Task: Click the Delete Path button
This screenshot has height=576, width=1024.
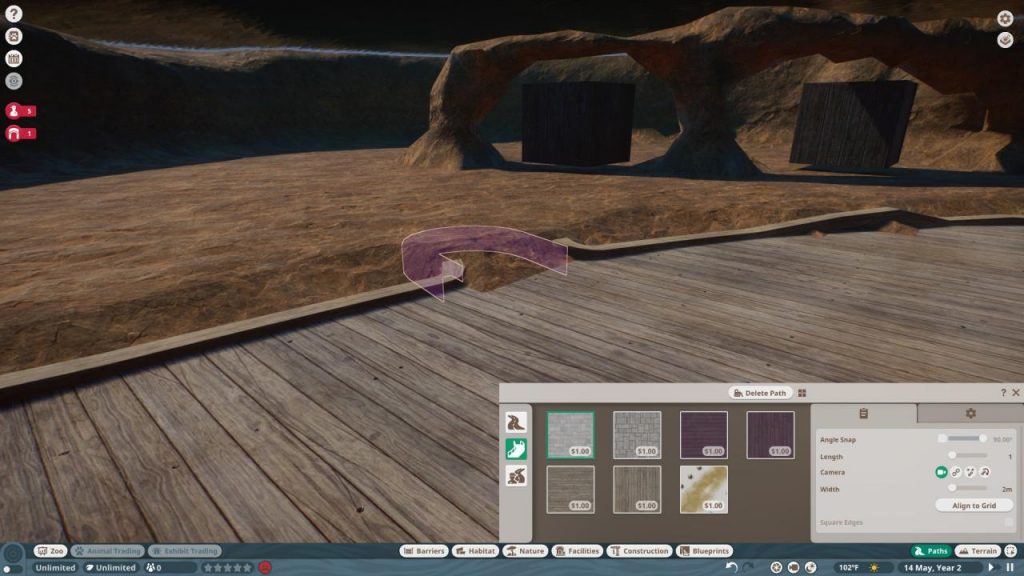Action: 760,393
